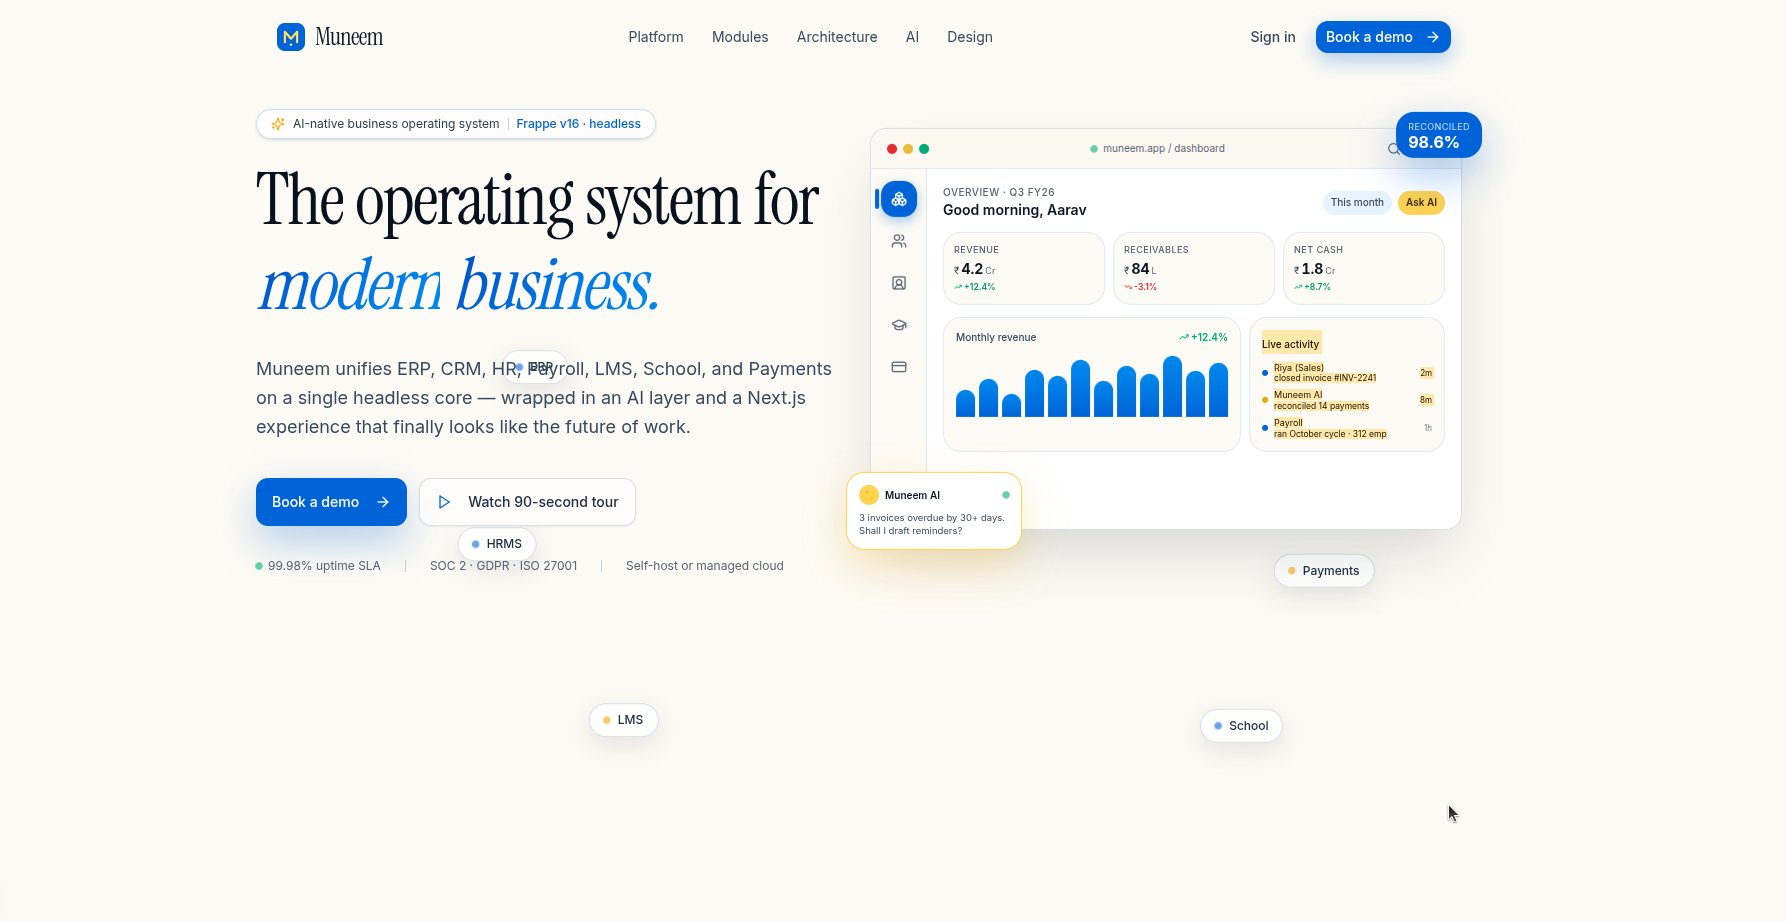Click the Ask AI button
The height and width of the screenshot is (922, 1787).
pyautogui.click(x=1421, y=203)
